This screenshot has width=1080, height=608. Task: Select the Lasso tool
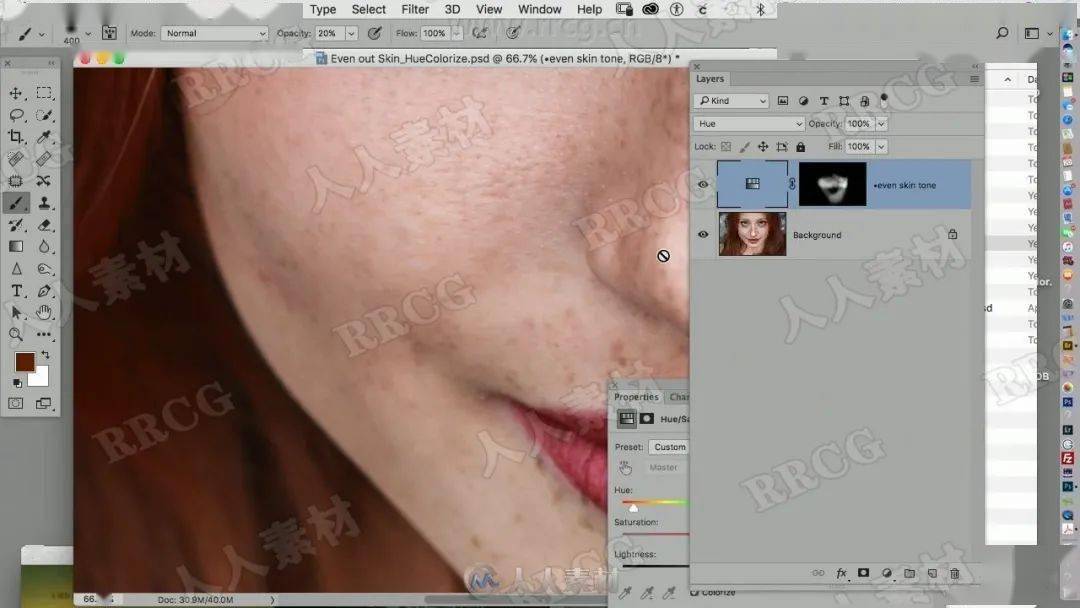click(x=16, y=115)
